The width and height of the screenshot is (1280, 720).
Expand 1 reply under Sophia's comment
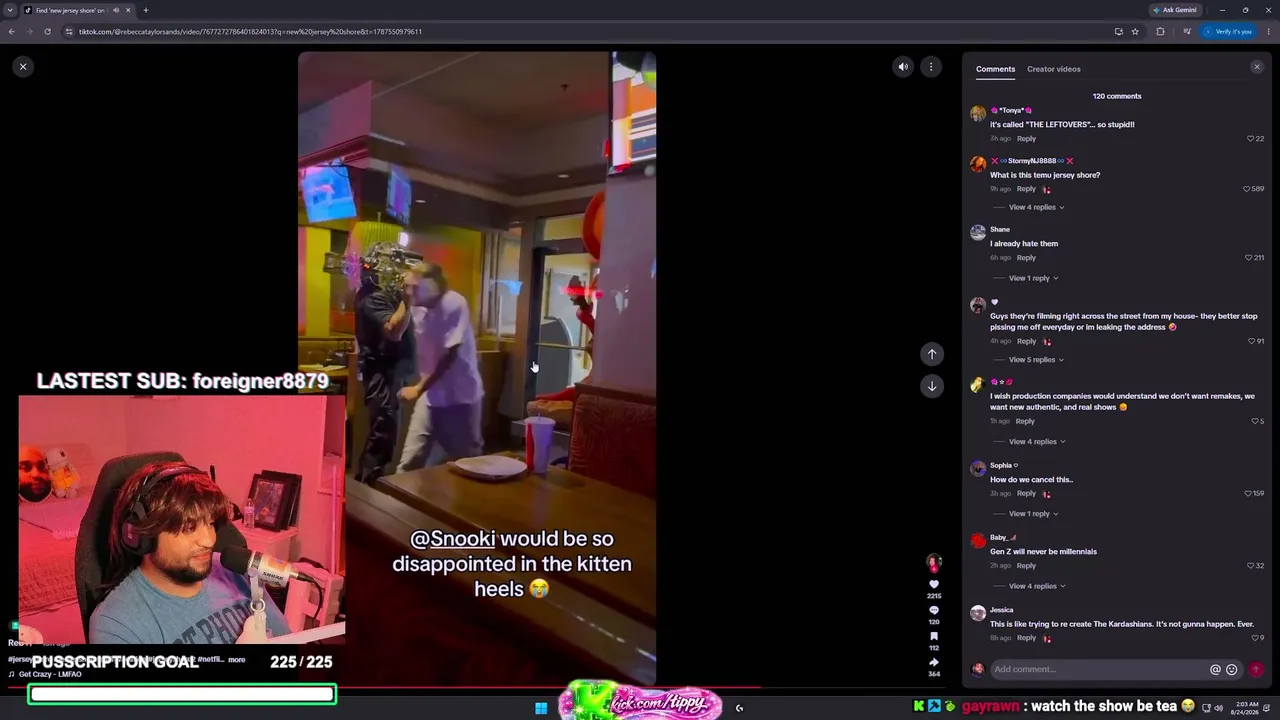point(1034,514)
